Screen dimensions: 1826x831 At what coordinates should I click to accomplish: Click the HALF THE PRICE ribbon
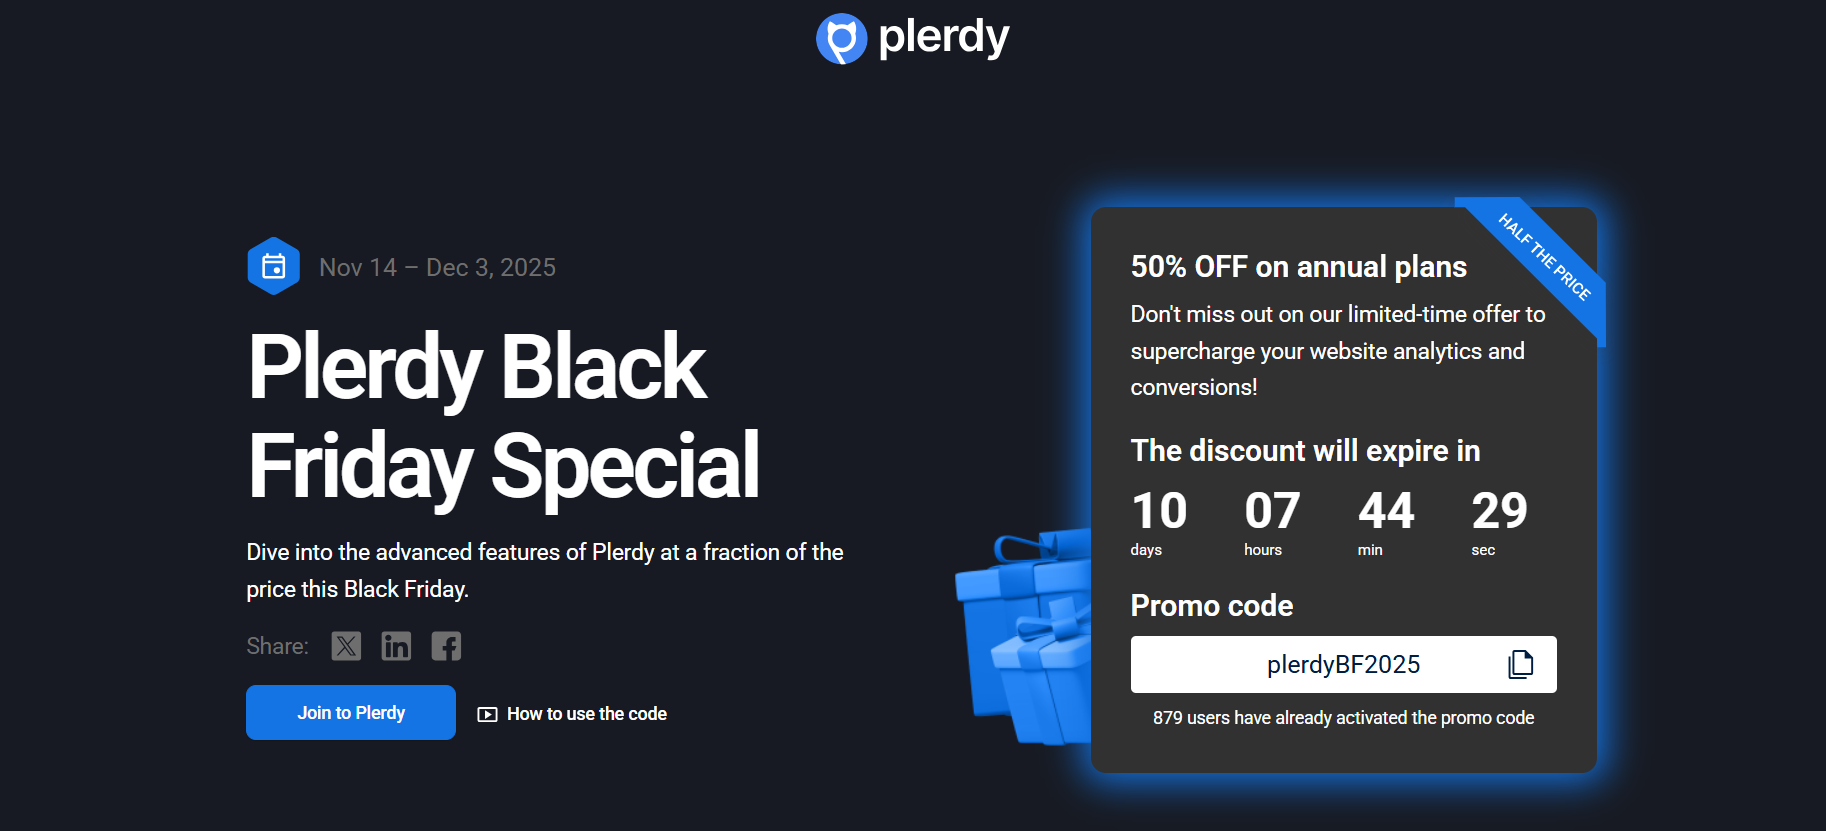click(1543, 256)
